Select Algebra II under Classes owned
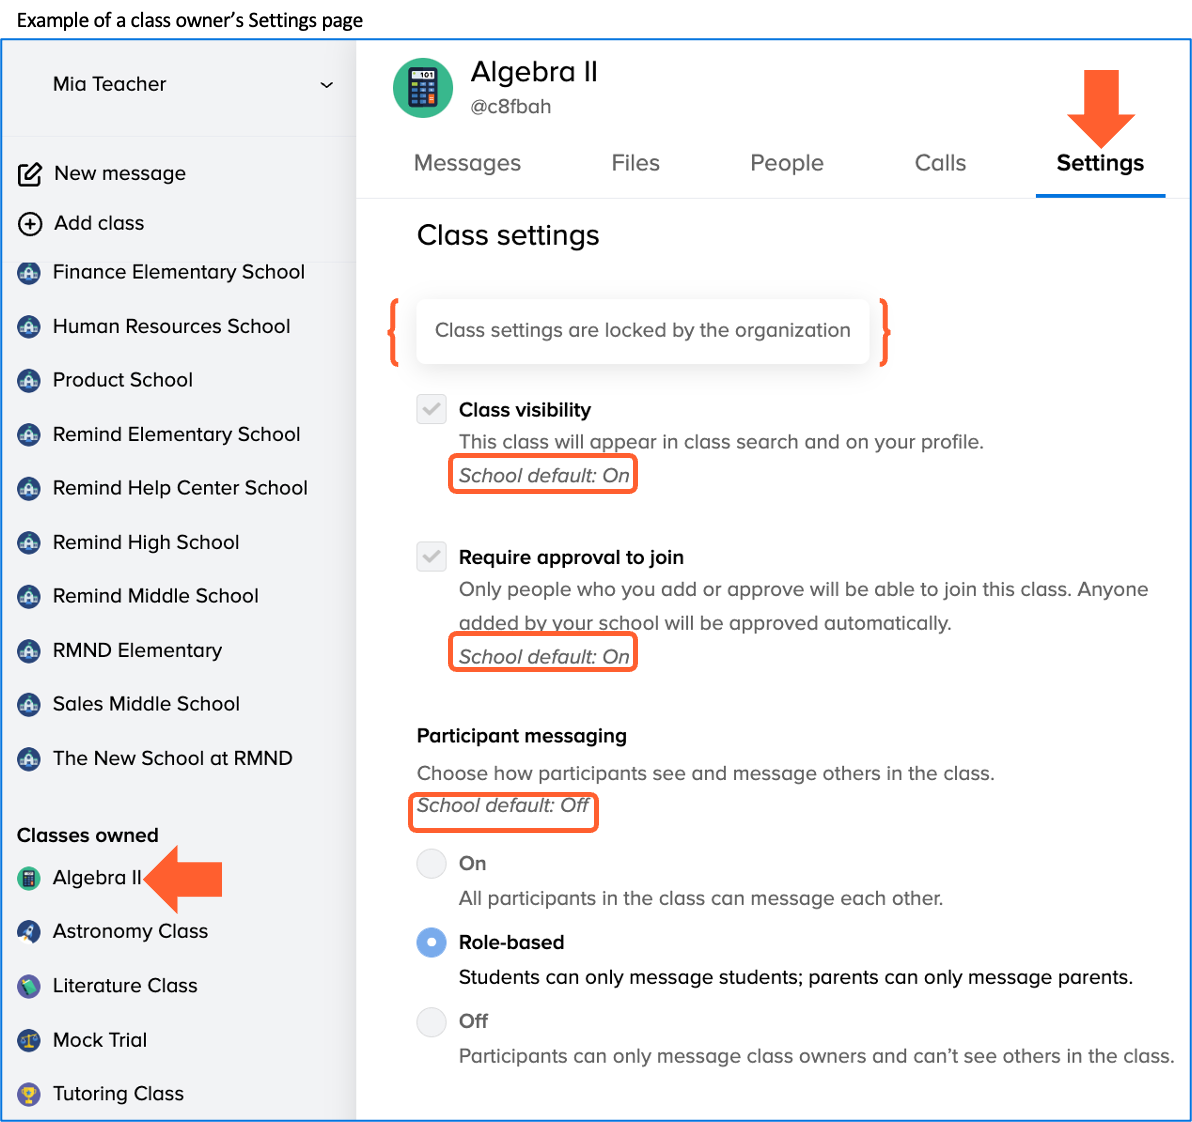This screenshot has height=1122, width=1192. (x=96, y=878)
